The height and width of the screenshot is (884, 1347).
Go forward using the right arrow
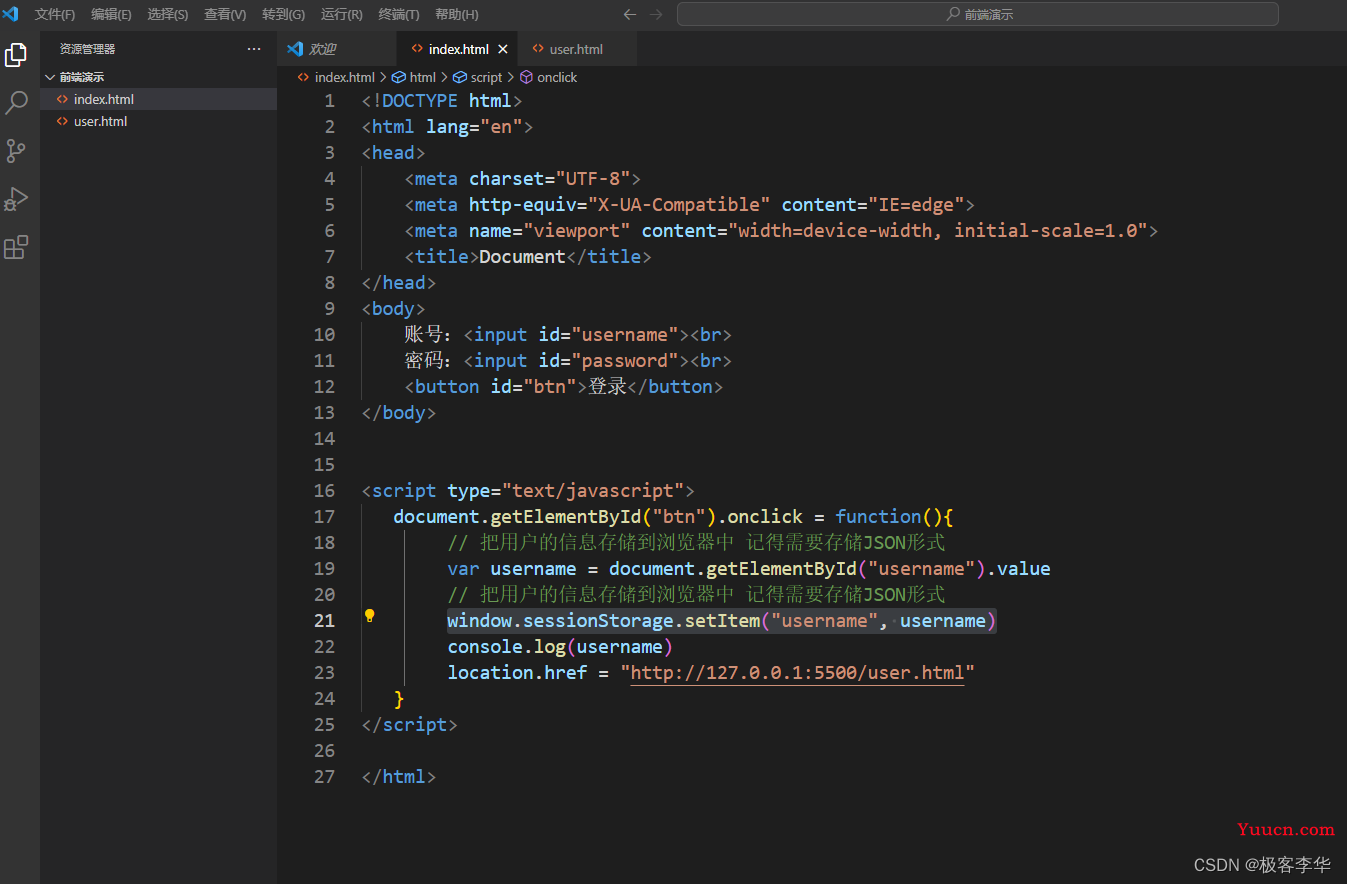[x=656, y=14]
